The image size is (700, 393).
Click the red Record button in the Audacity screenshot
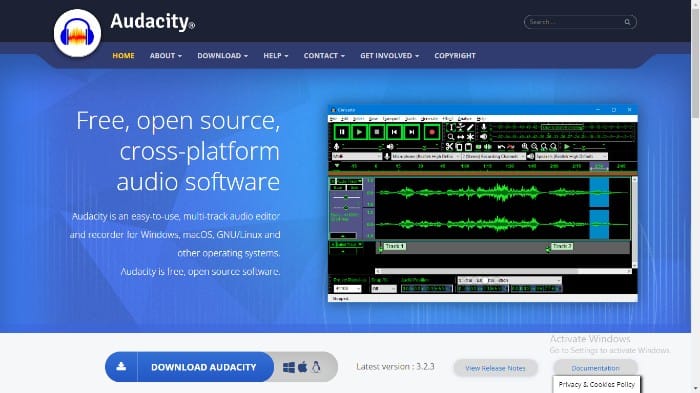[432, 132]
